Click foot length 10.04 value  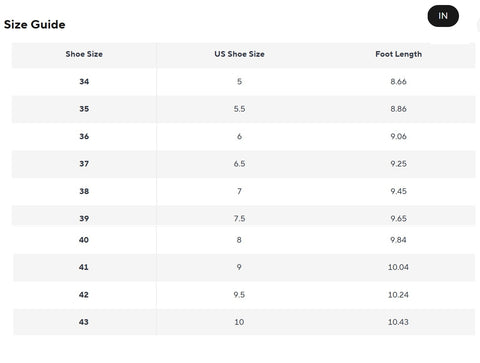point(398,267)
